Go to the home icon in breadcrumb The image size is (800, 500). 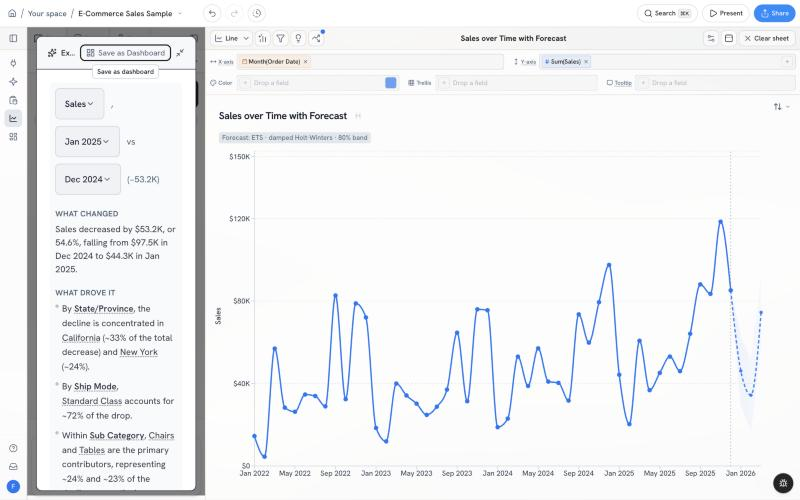pyautogui.click(x=12, y=13)
